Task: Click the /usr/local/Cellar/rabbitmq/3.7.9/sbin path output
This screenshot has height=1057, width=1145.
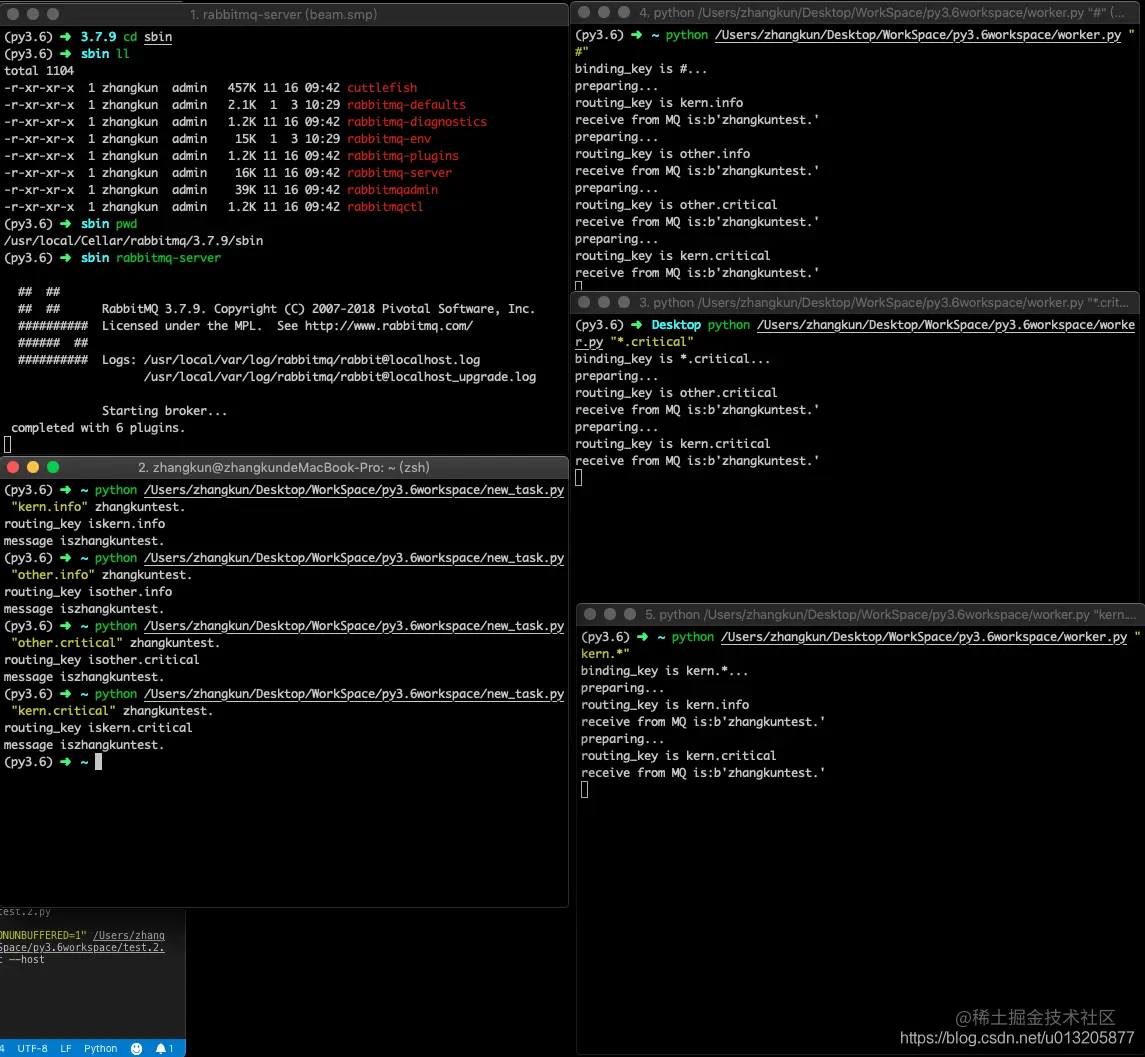Action: (x=134, y=241)
